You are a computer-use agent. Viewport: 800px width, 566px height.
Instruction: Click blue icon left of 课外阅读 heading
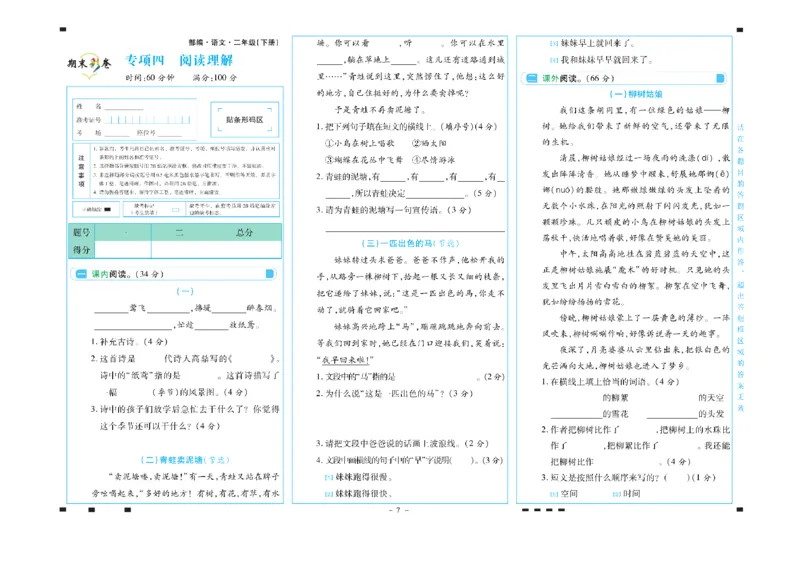pyautogui.click(x=532, y=78)
